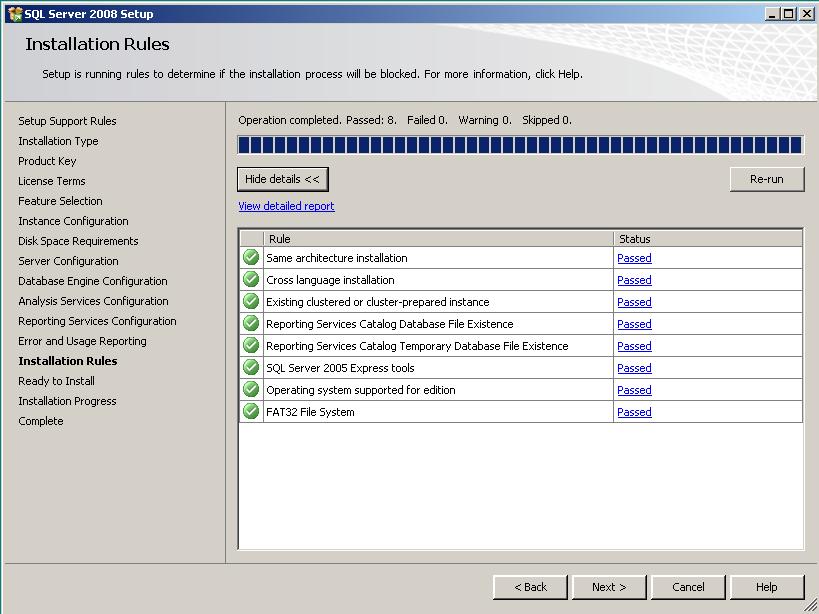Select Feature Selection step in sidebar
This screenshot has height=614, width=819.
pyautogui.click(x=60, y=201)
